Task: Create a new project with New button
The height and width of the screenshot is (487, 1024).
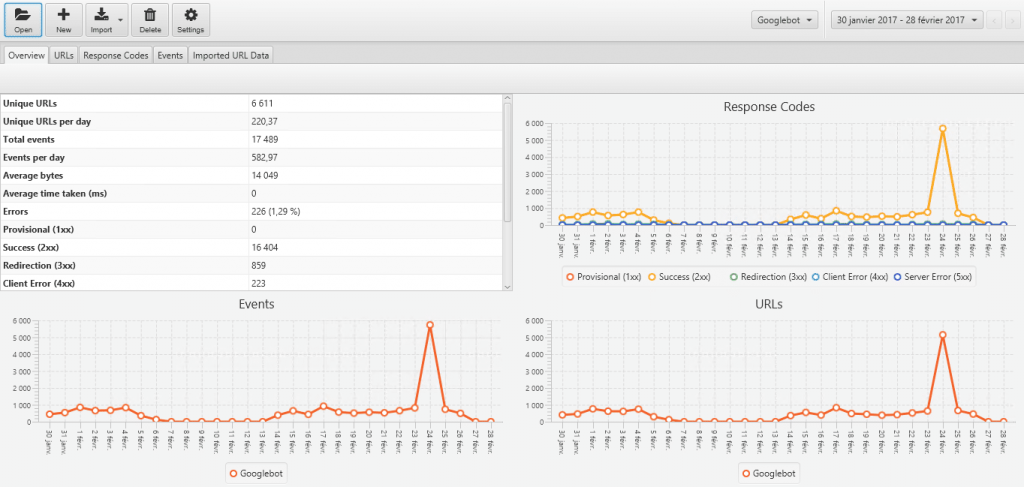Action: pos(64,20)
